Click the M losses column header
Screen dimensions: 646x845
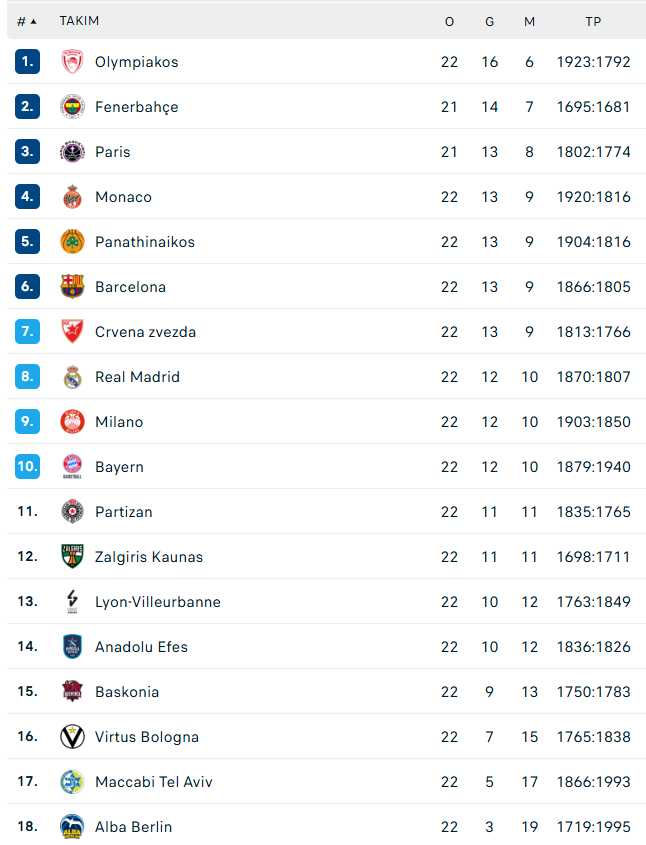tap(530, 22)
